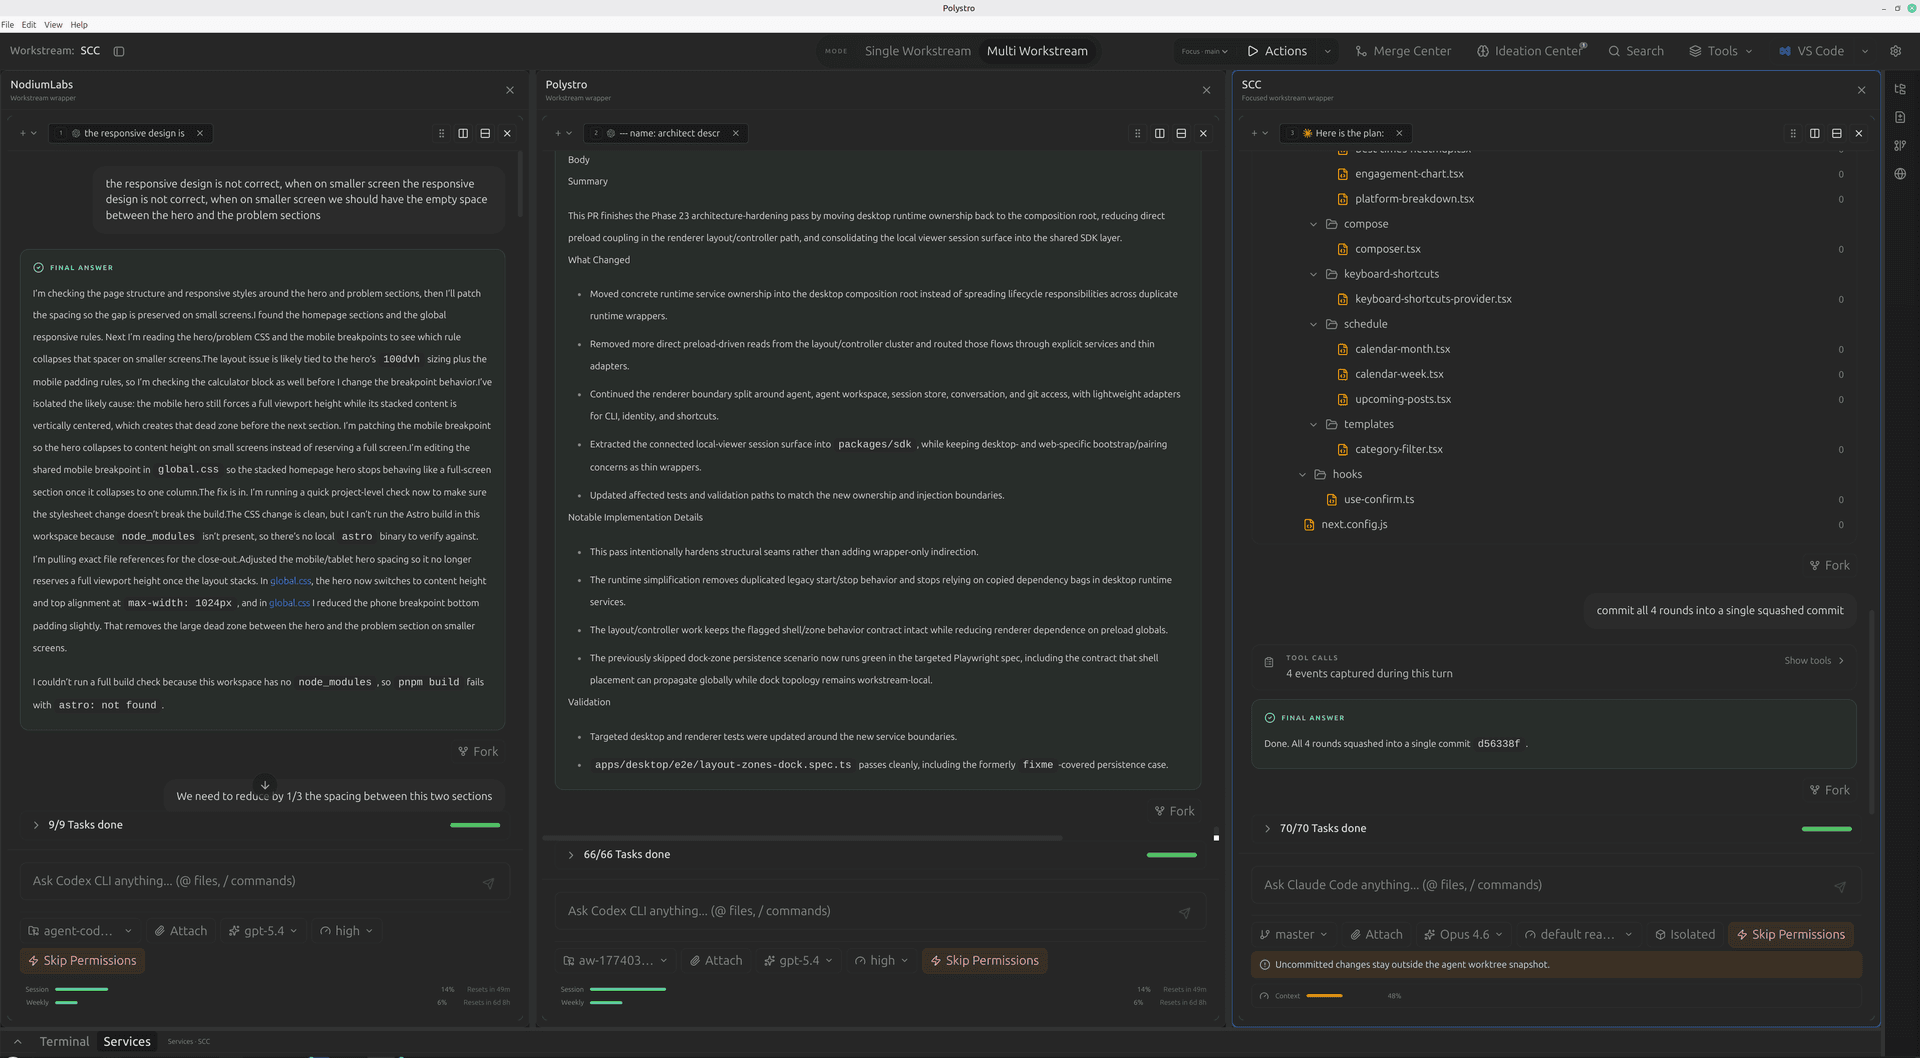Toggle the Isolated option in SCC pane
The image size is (1920, 1058).
click(1685, 935)
